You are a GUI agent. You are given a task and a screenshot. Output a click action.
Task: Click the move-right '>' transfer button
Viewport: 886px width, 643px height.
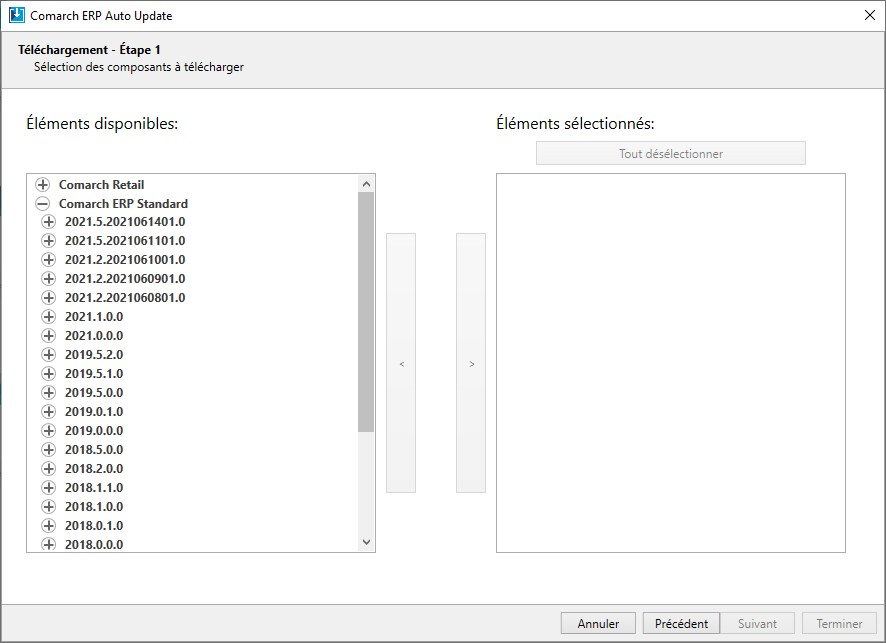[471, 363]
